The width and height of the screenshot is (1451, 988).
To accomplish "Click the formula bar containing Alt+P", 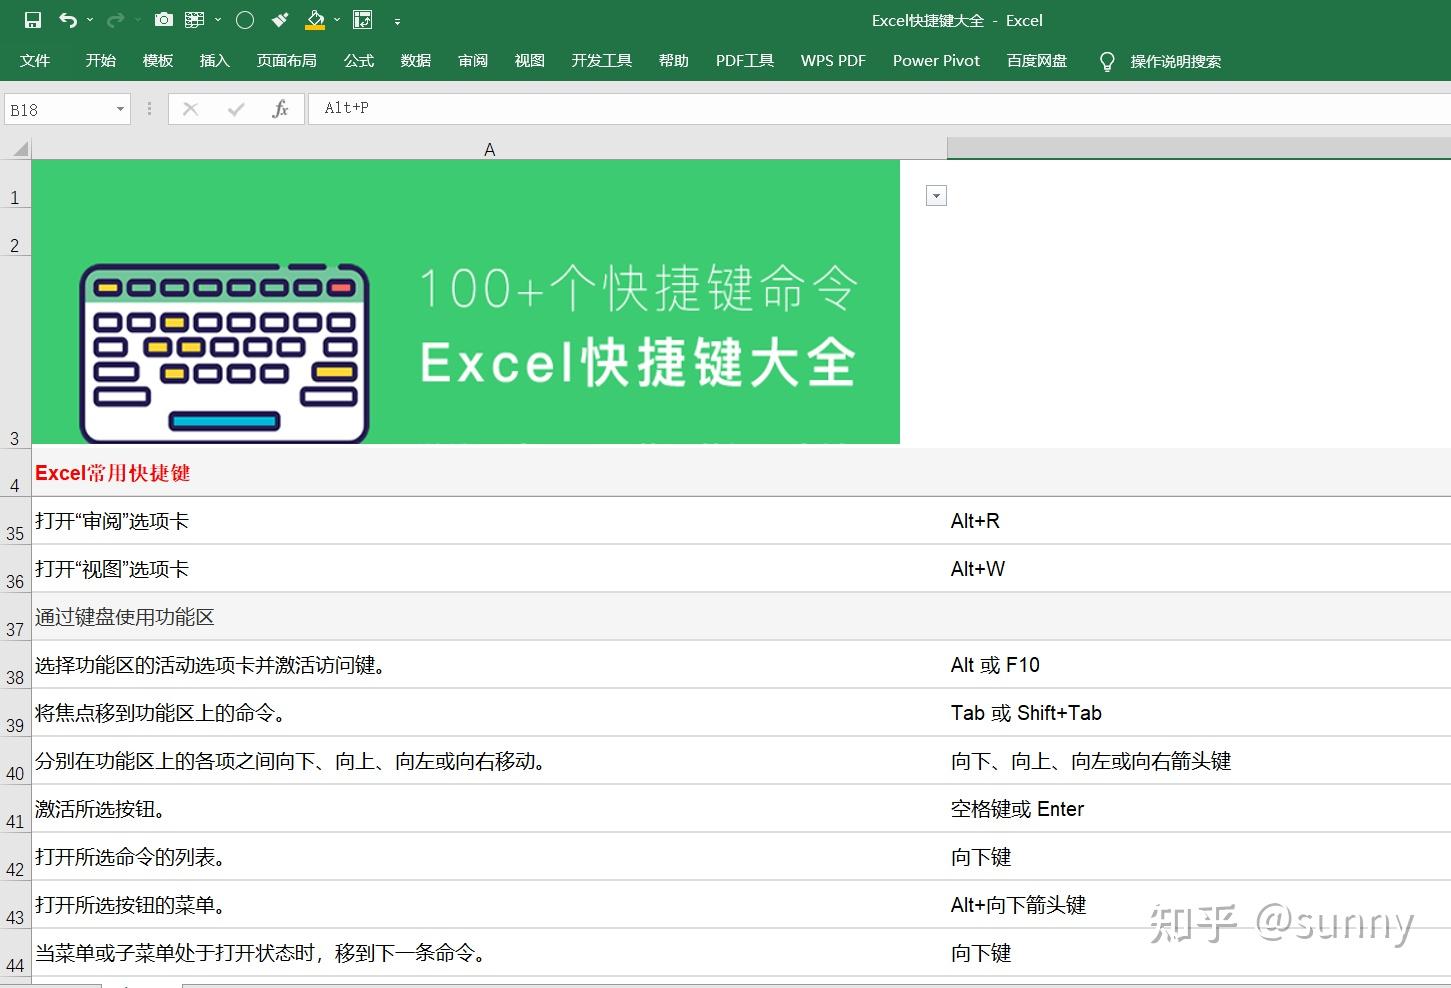I will coord(878,108).
